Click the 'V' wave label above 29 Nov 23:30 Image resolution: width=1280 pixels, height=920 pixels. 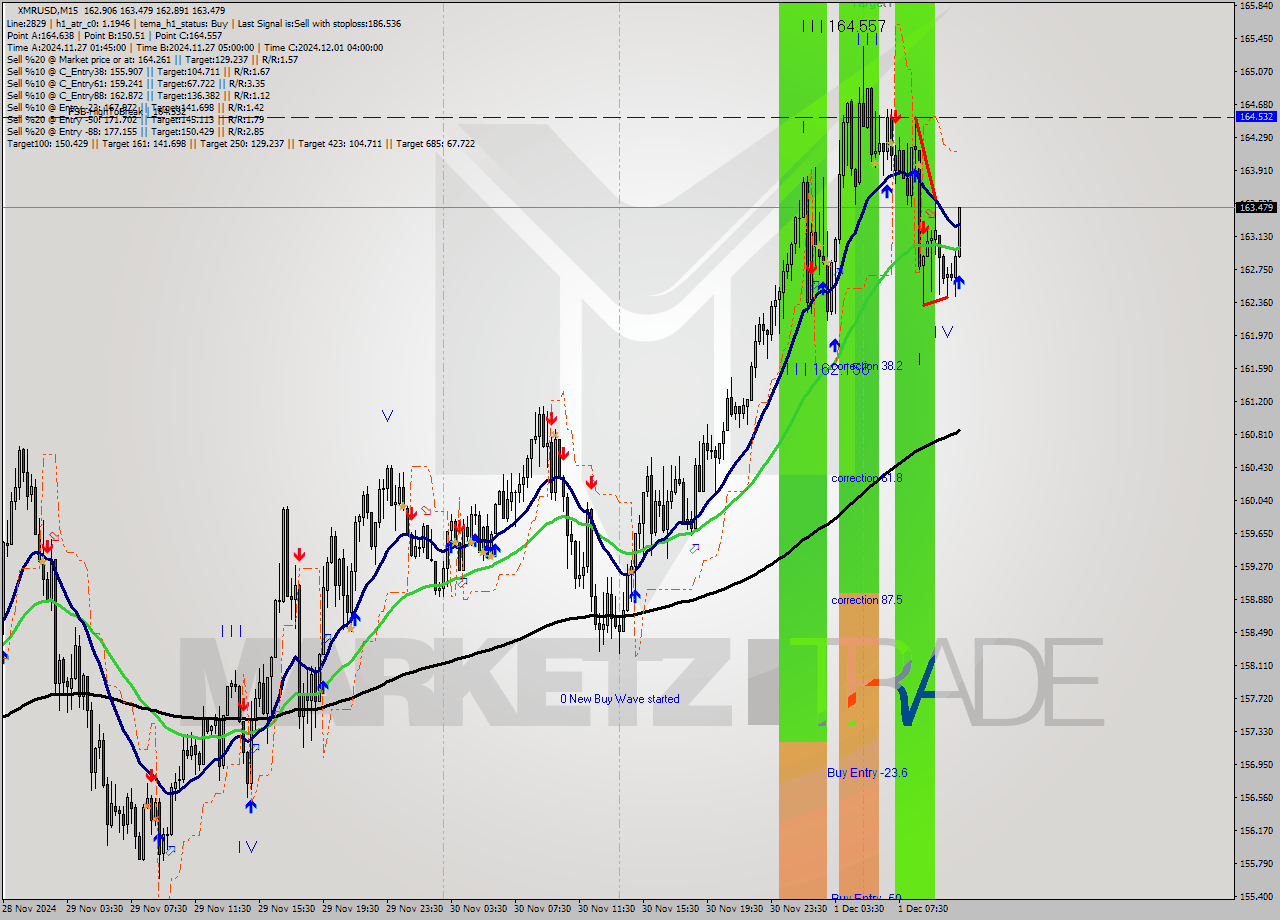387,416
